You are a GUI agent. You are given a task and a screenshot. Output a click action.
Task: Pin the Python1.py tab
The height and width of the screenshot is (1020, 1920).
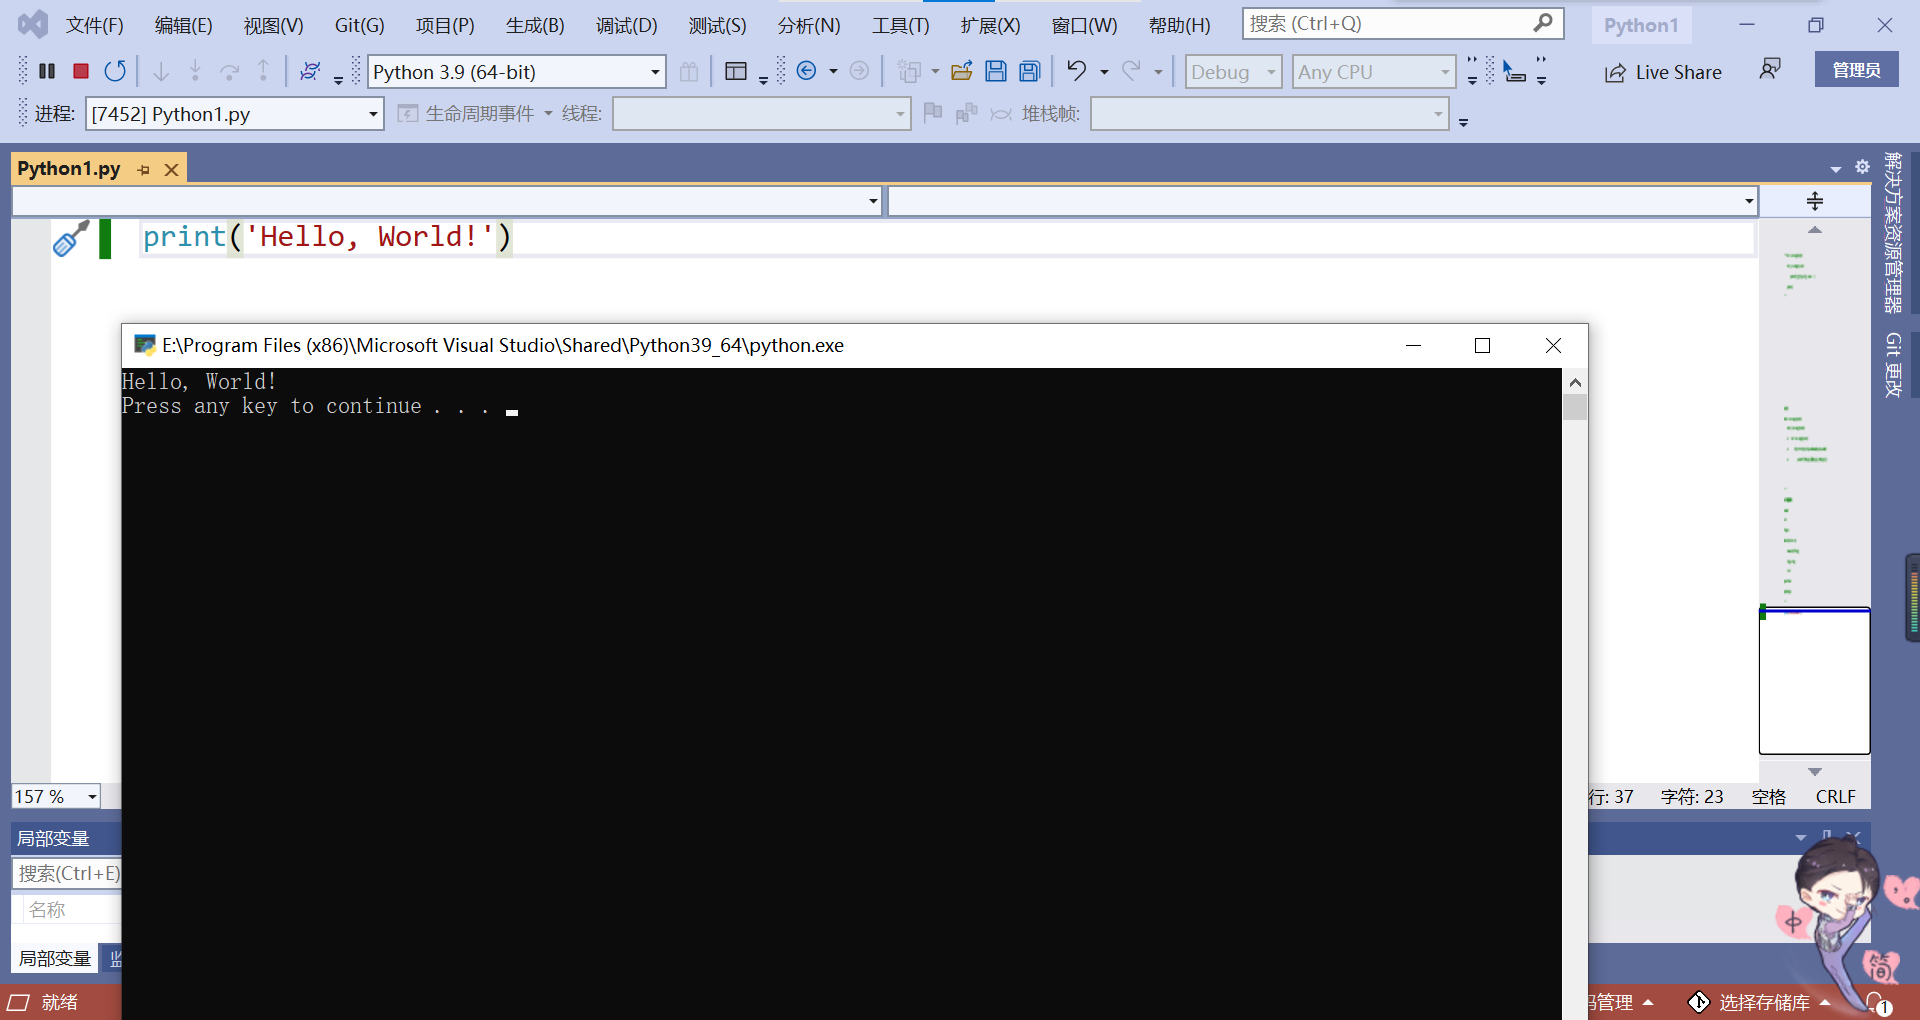pyautogui.click(x=144, y=168)
